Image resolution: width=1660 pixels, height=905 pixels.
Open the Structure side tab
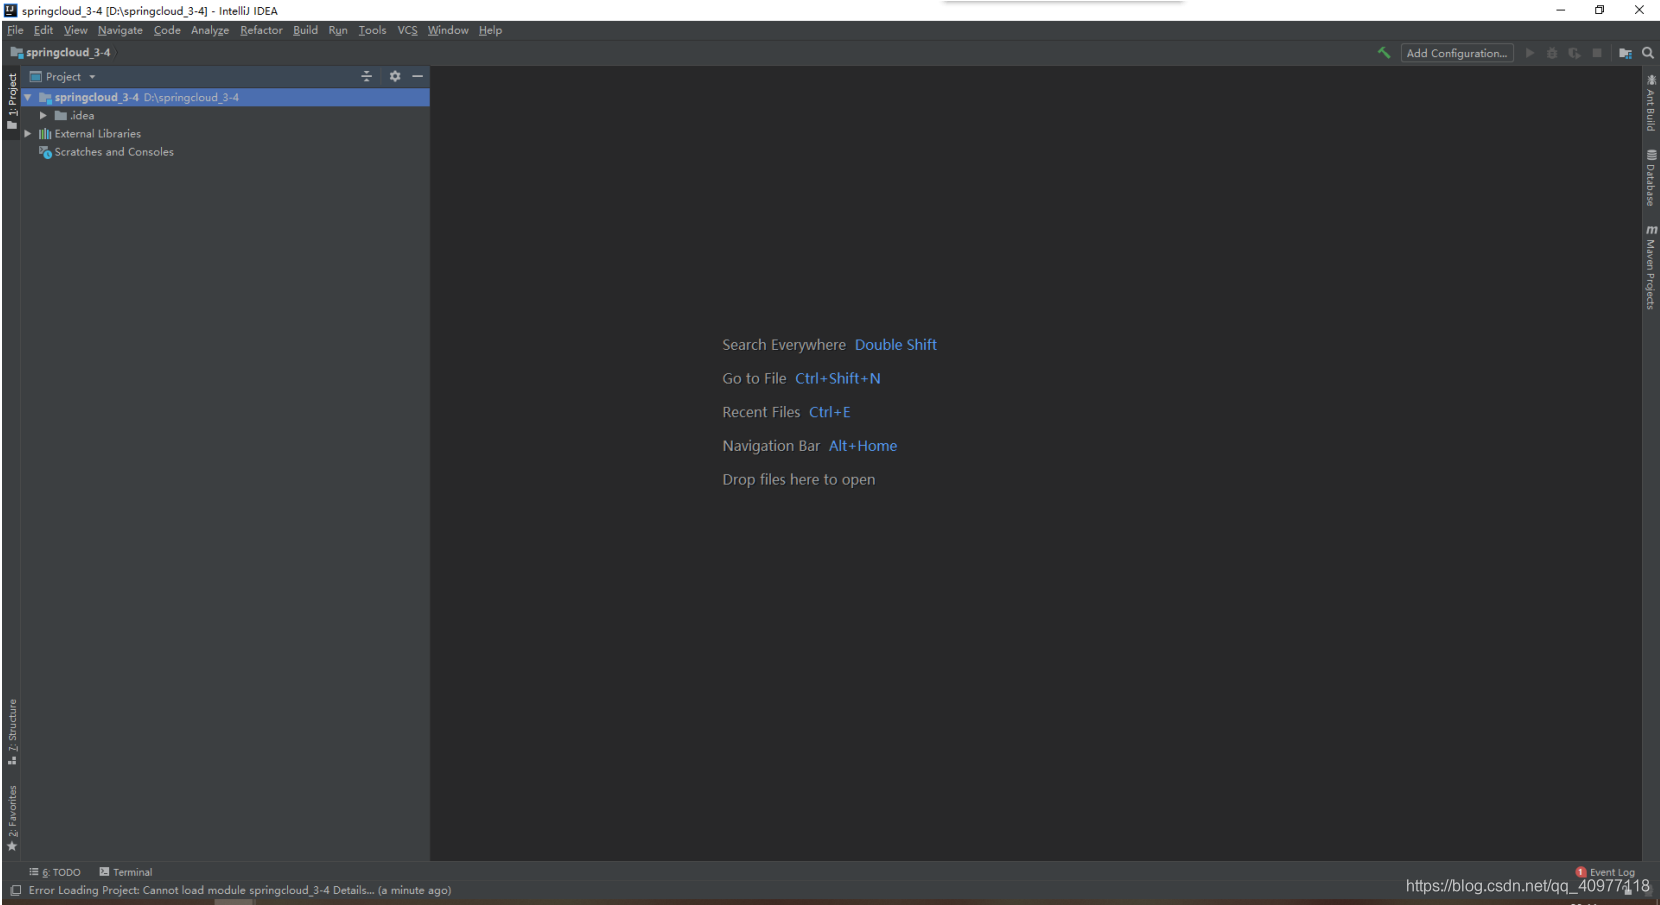[x=12, y=732]
